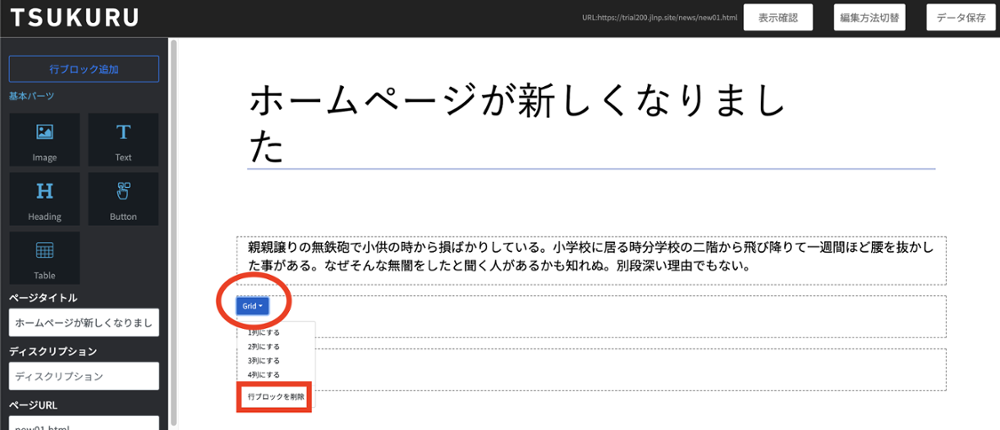Select the Text part icon
This screenshot has width=1000, height=430.
tap(123, 139)
